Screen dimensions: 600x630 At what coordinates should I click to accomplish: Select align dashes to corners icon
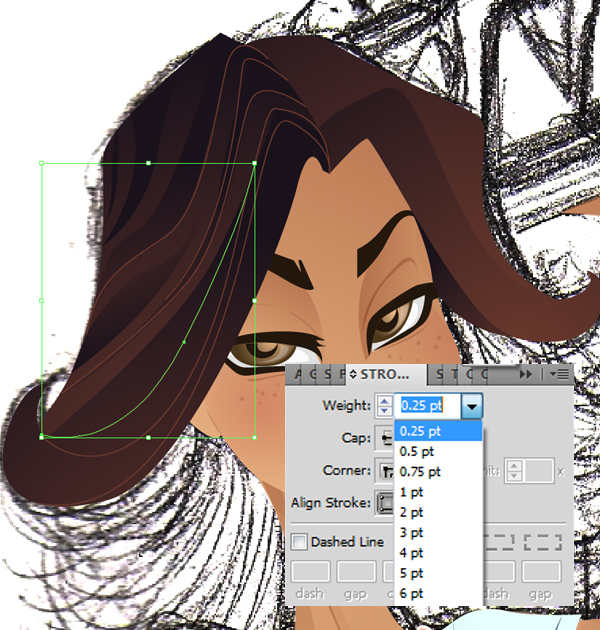tap(543, 542)
